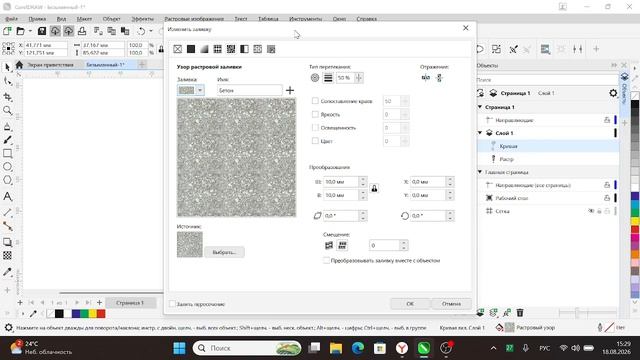Mirror tiles vertically icon

pyautogui.click(x=440, y=78)
